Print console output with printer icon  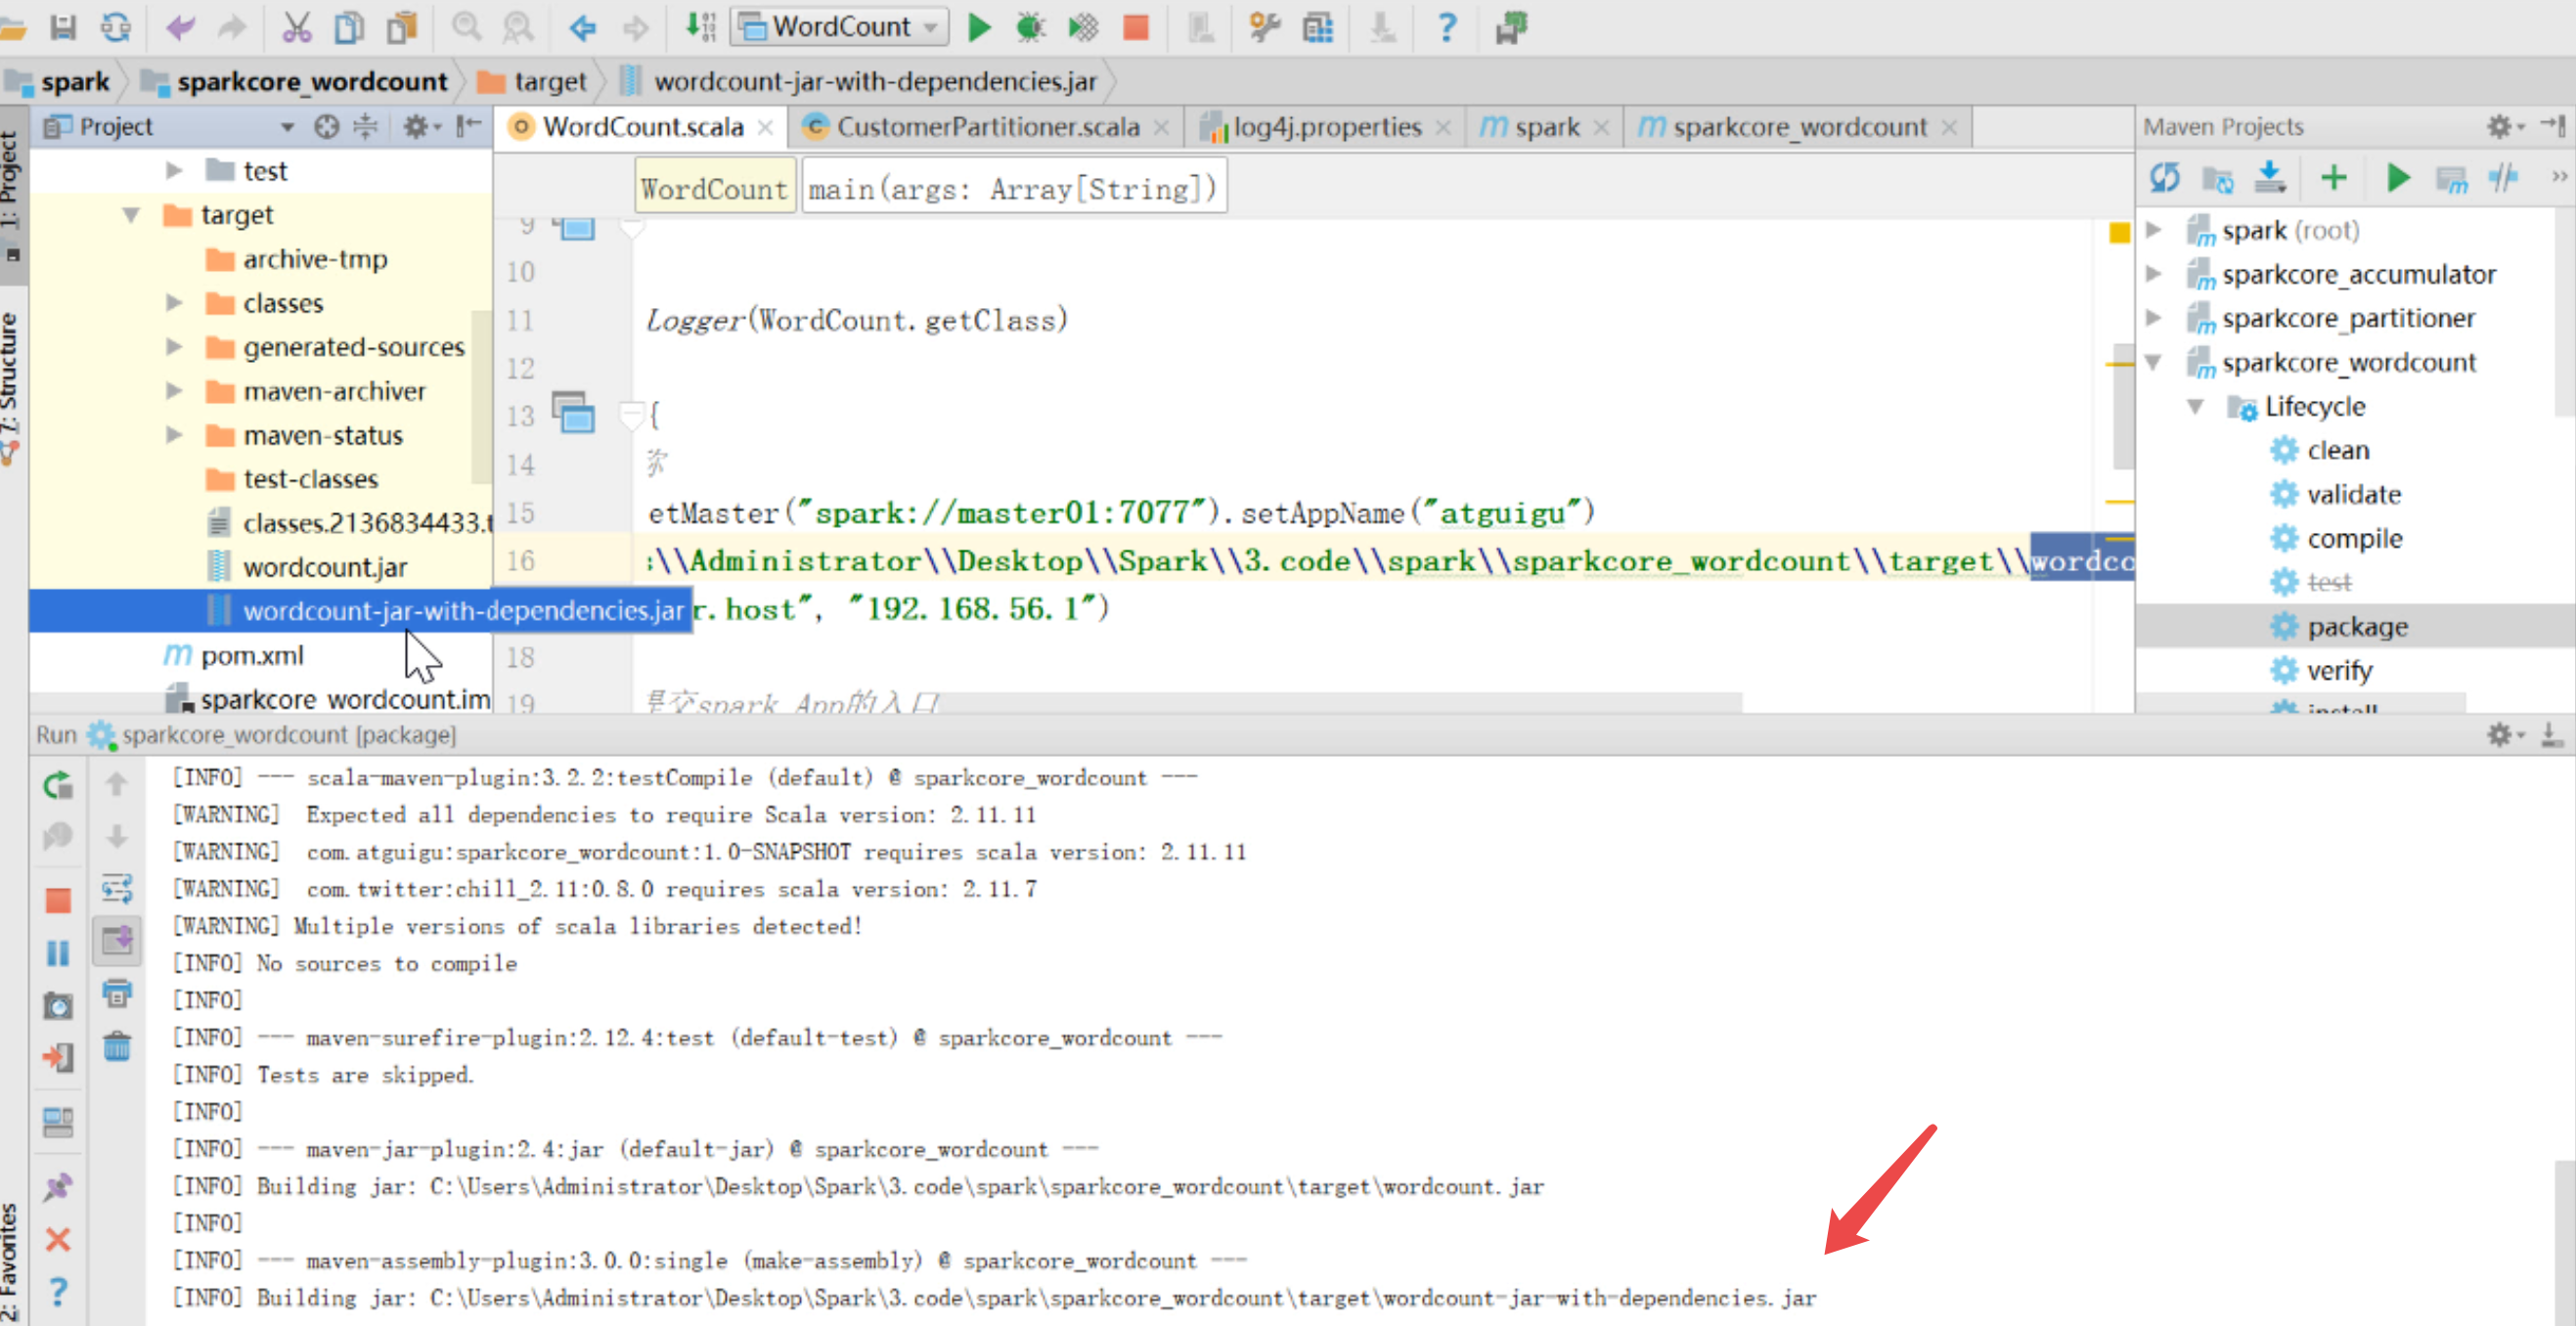[x=117, y=993]
